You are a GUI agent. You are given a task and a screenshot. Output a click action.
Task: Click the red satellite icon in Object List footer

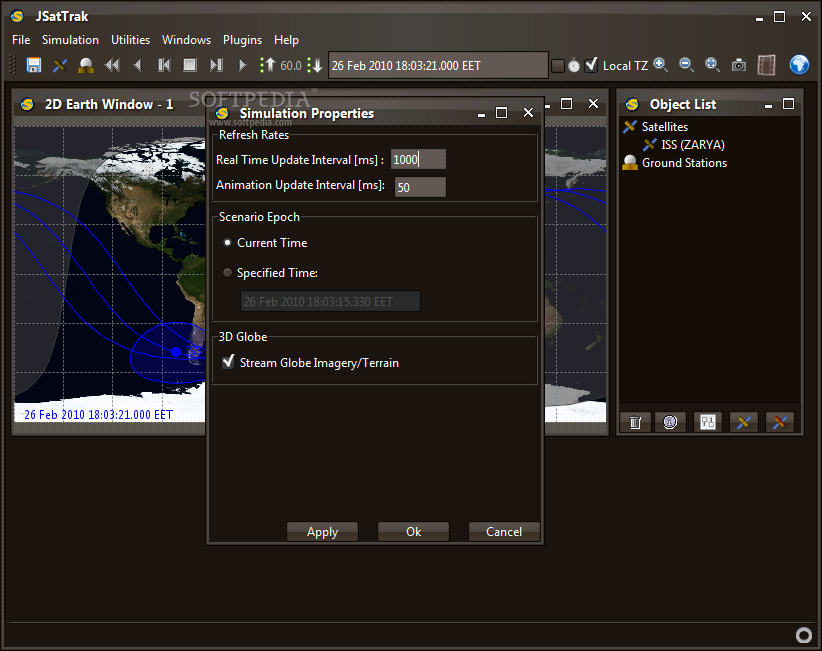pos(780,422)
